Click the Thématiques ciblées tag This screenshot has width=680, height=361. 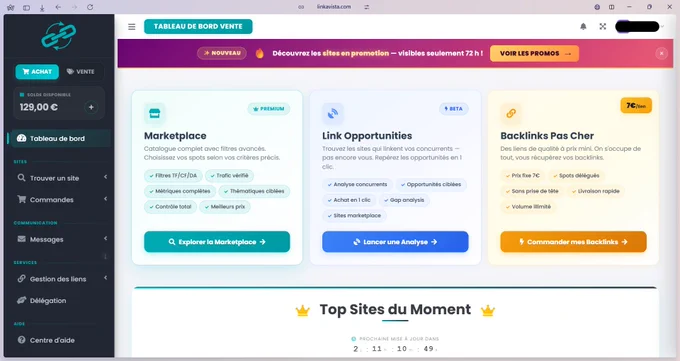point(254,191)
